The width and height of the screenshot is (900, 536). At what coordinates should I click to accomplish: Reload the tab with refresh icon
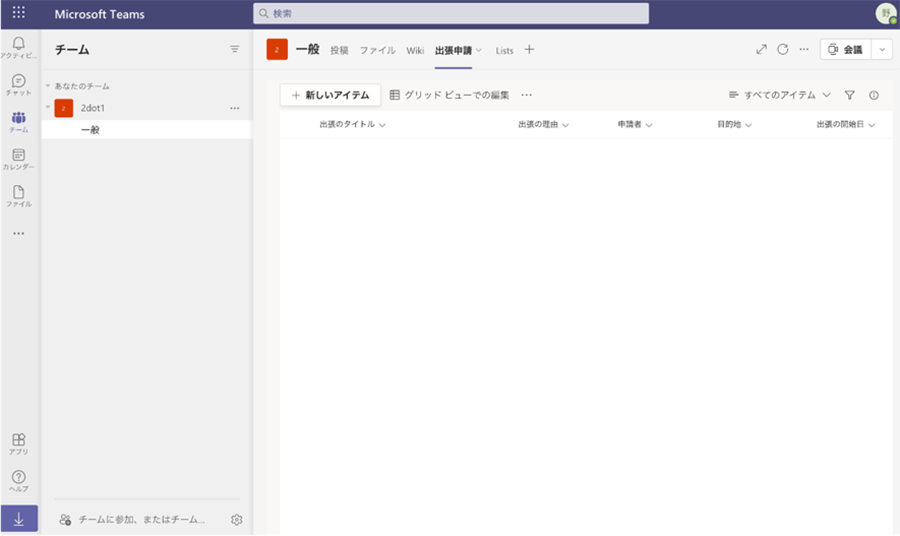(783, 49)
